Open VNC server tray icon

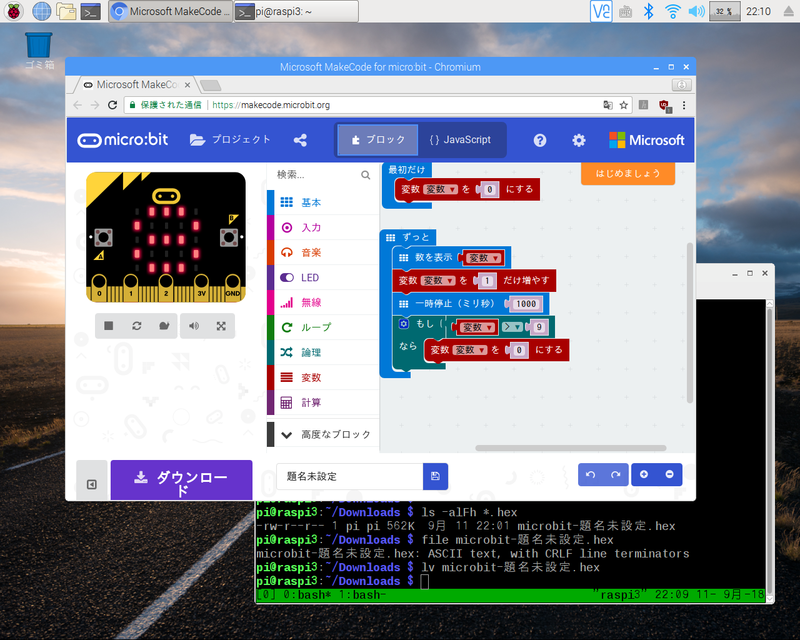point(601,11)
